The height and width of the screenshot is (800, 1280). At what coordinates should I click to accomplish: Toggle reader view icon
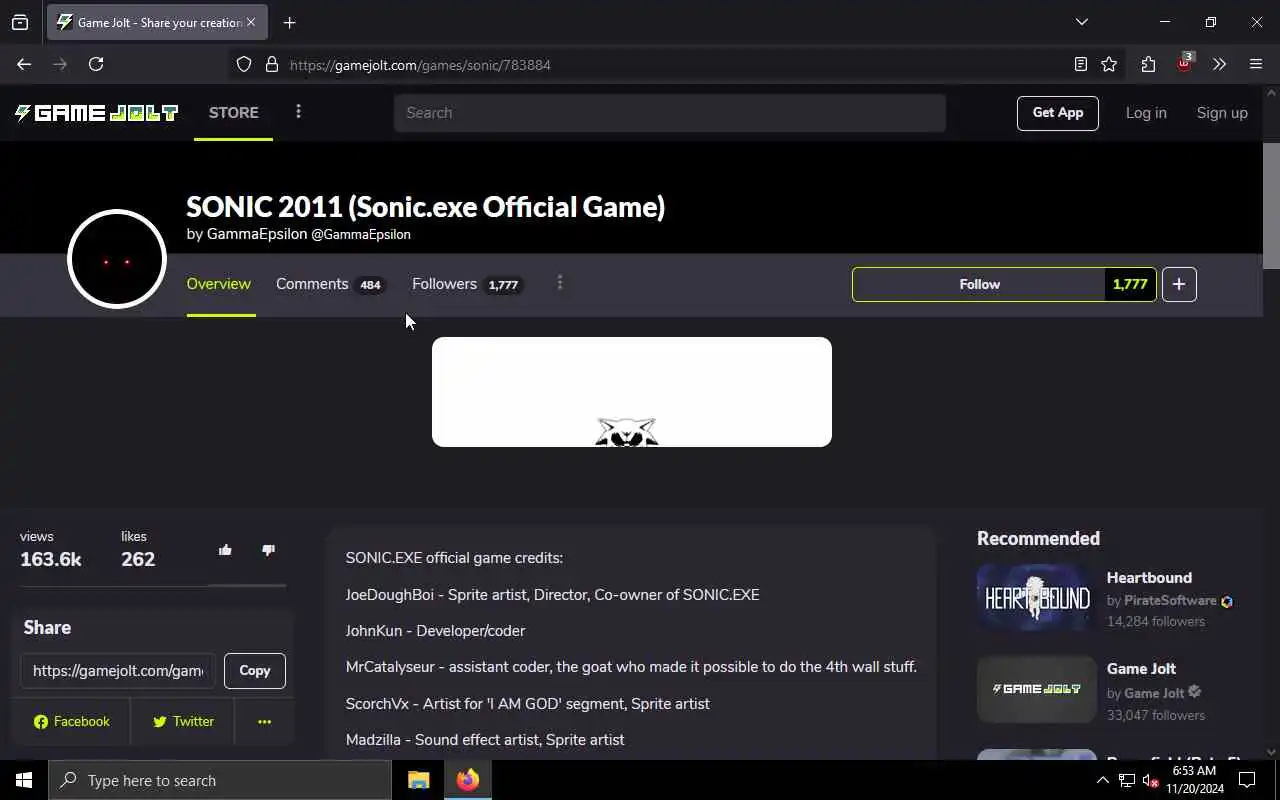[1081, 64]
